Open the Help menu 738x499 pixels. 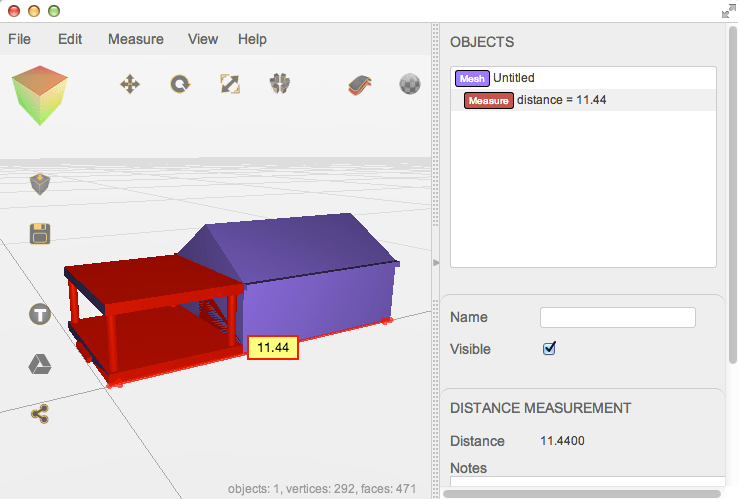(x=252, y=39)
